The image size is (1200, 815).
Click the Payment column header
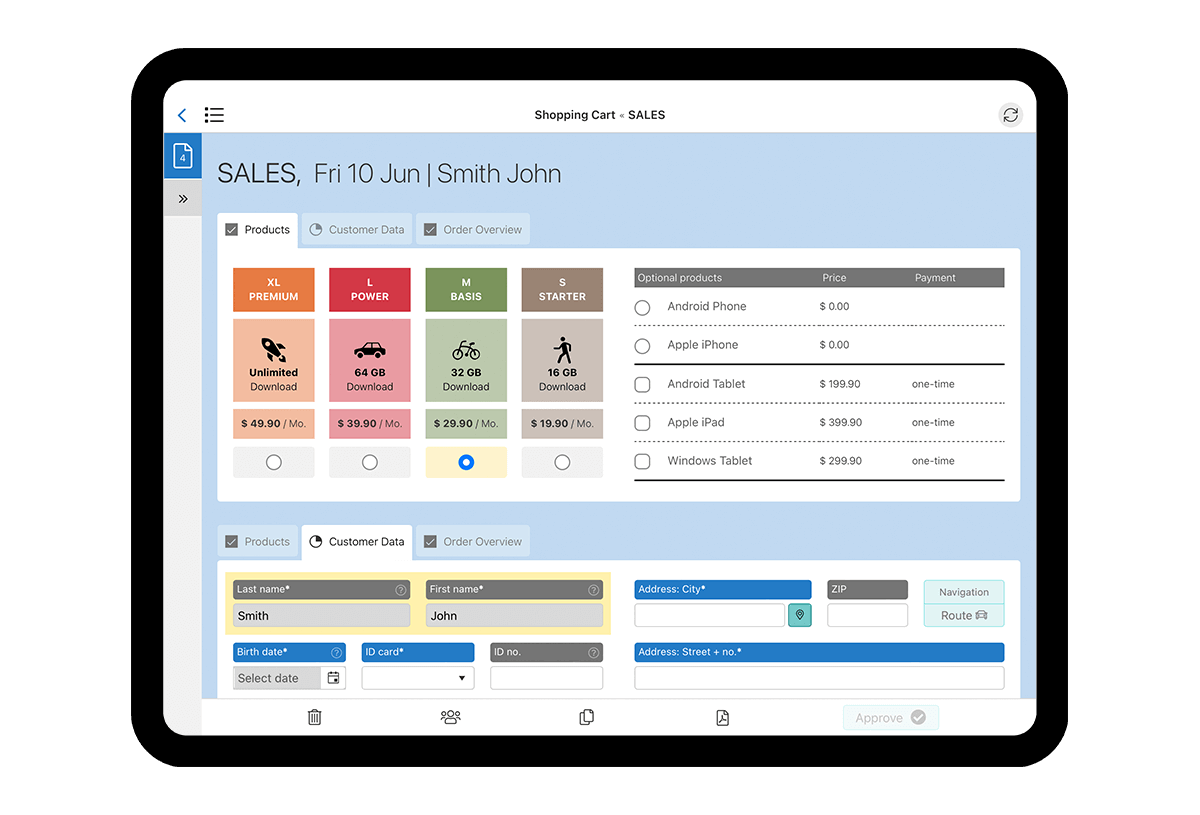pyautogui.click(x=935, y=278)
